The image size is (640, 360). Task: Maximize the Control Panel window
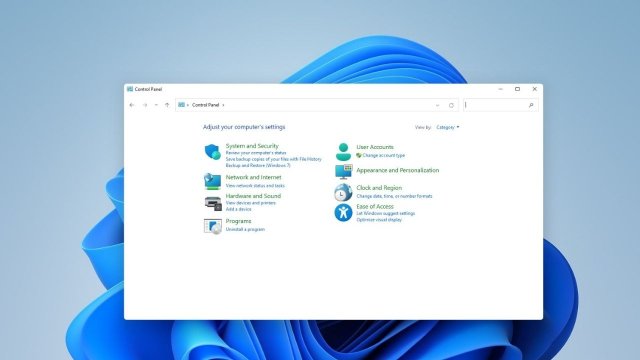(517, 89)
